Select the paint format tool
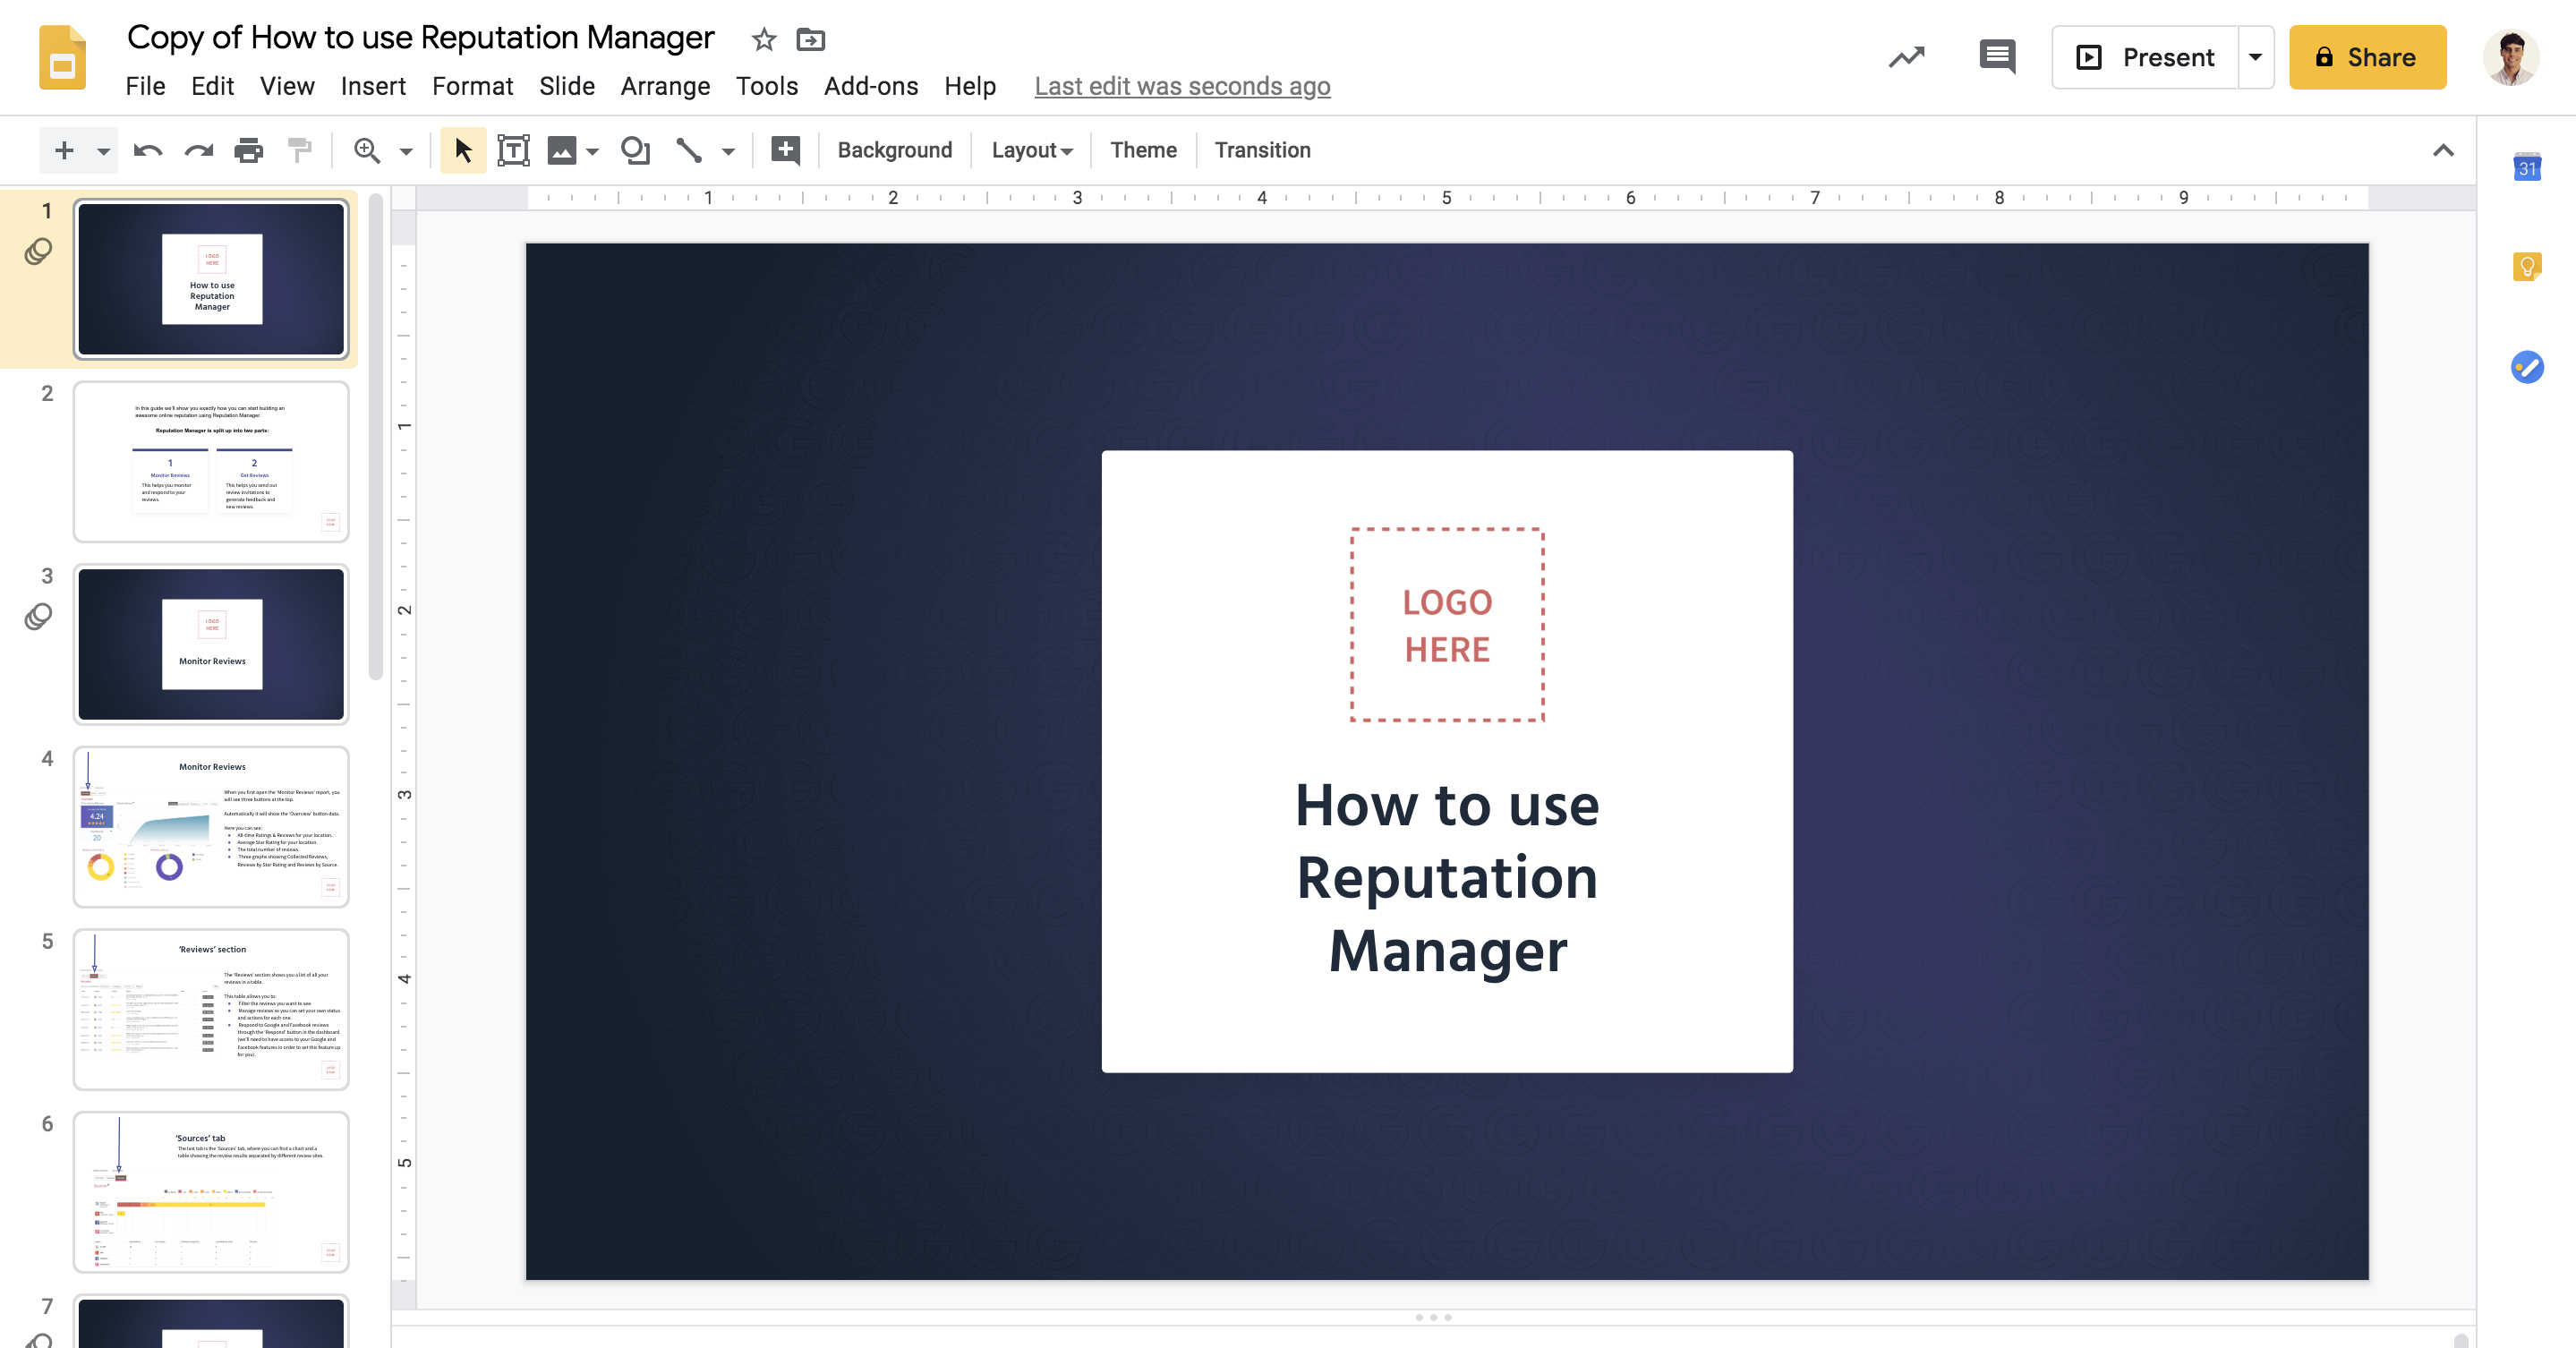 click(299, 151)
